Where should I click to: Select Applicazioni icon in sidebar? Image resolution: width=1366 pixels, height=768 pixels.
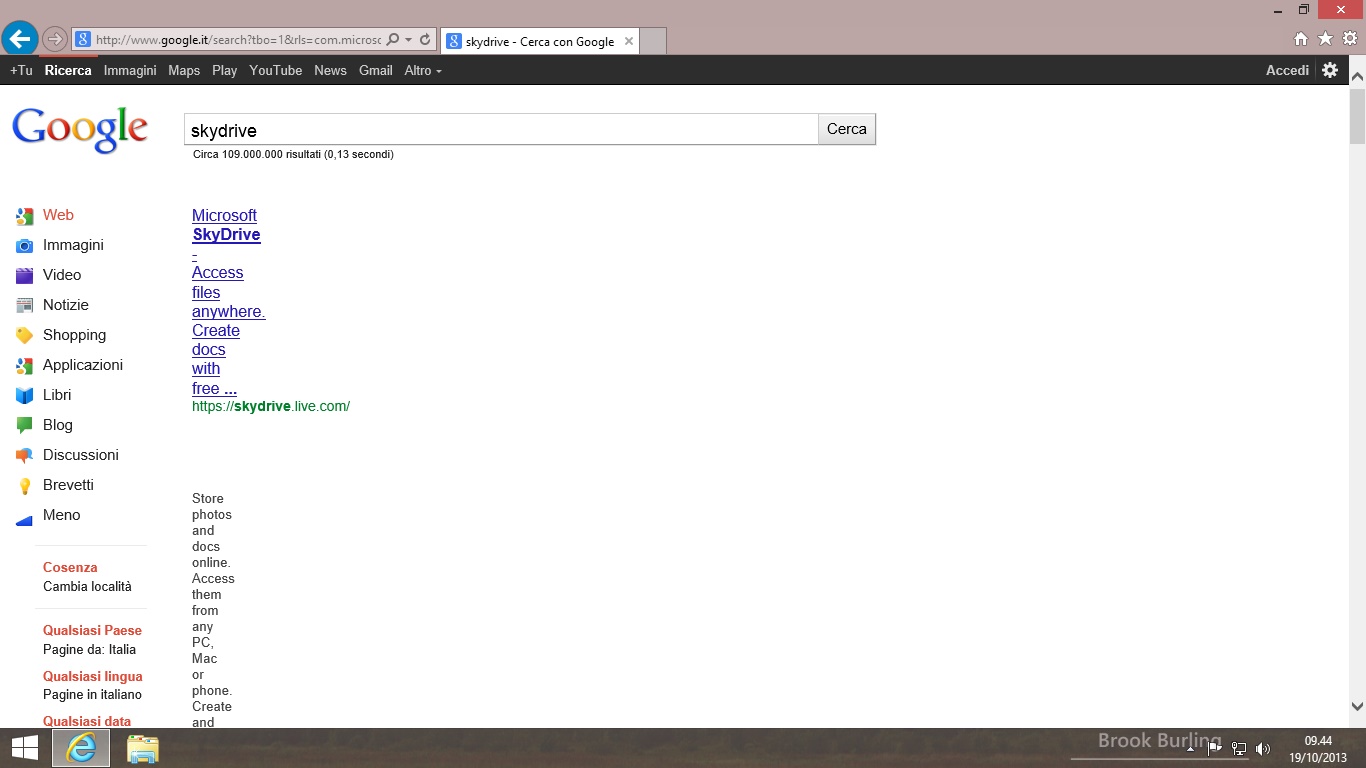(25, 366)
